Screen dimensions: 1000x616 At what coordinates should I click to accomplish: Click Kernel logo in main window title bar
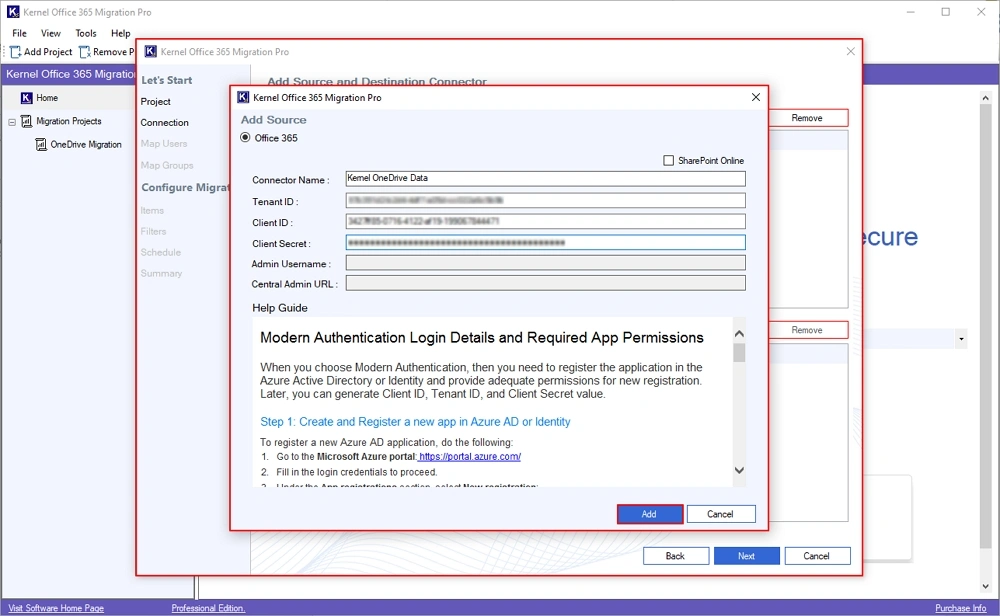(13, 11)
